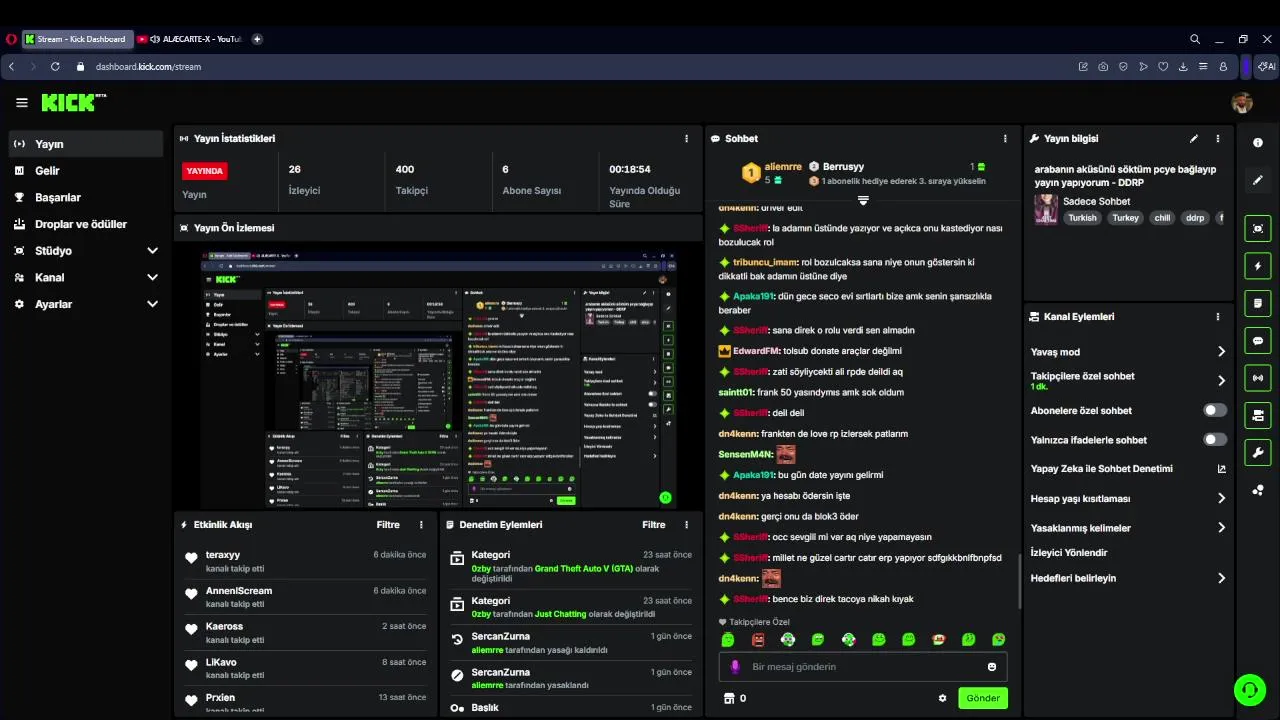Image resolution: width=1280 pixels, height=720 pixels.
Task: Focus the Bir mesaj gönderin input
Action: coord(863,667)
